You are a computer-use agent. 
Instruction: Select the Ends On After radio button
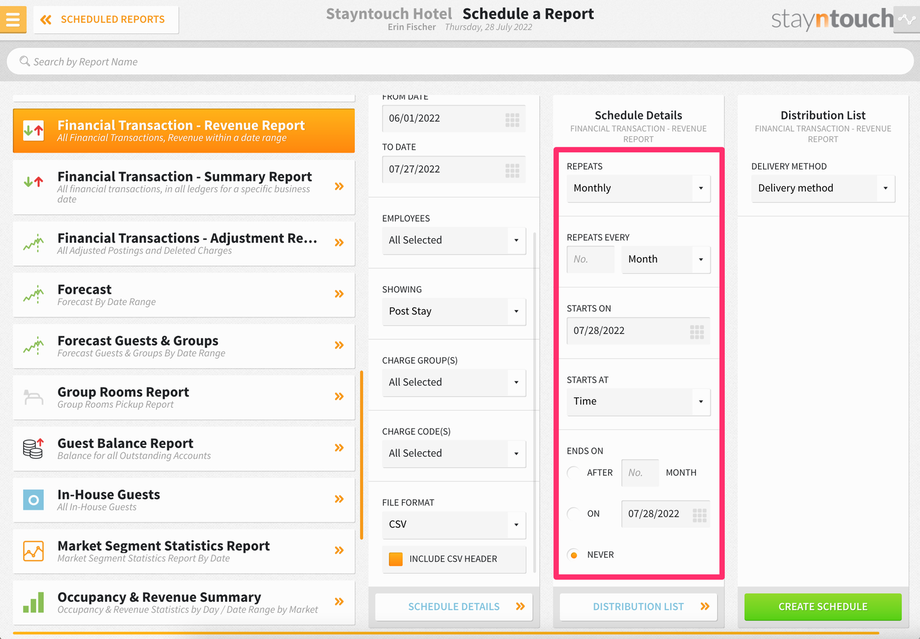coord(573,472)
